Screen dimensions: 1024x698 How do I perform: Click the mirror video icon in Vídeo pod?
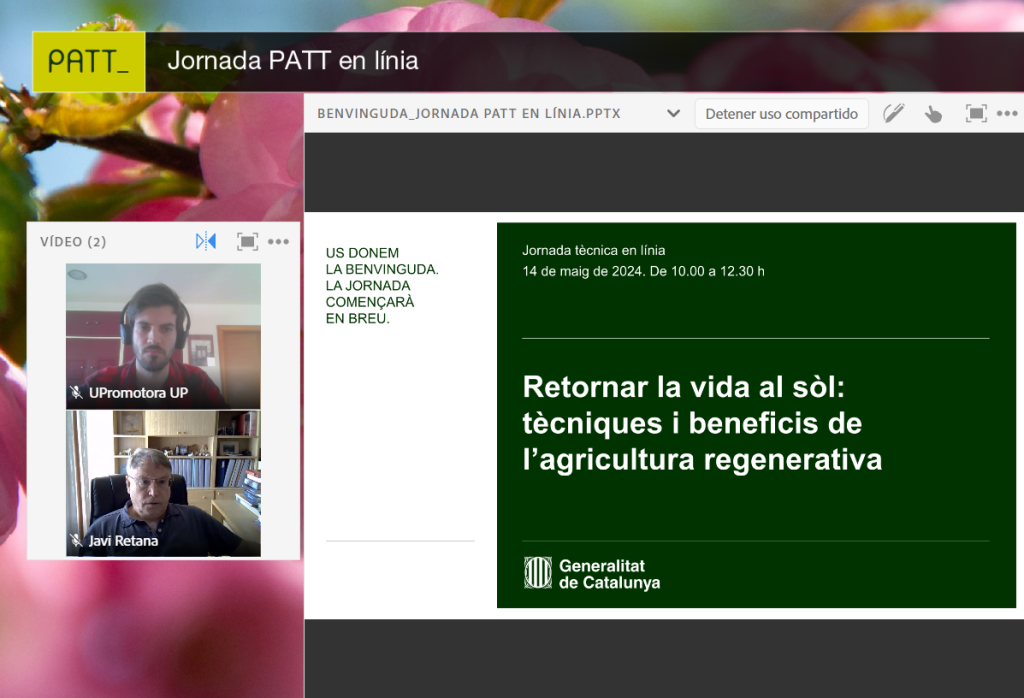[x=206, y=242]
